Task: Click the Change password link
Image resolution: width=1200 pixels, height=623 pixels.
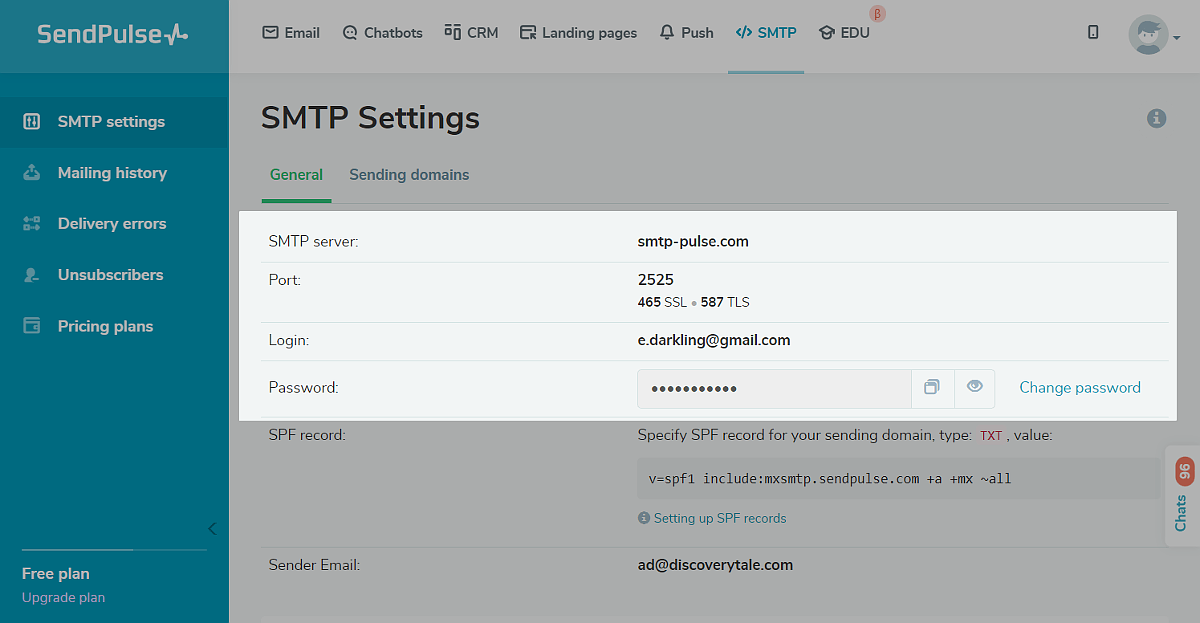Action: point(1080,387)
